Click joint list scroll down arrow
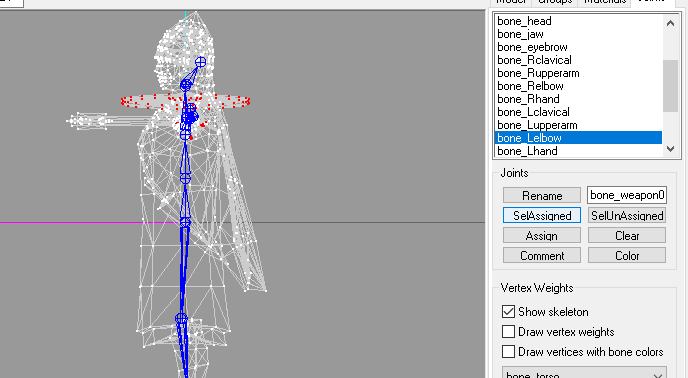Viewport: 688px width, 378px height. 670,149
